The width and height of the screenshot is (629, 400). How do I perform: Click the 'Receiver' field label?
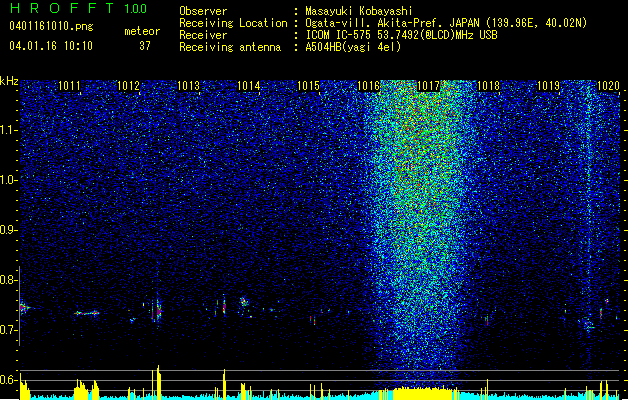click(x=203, y=35)
